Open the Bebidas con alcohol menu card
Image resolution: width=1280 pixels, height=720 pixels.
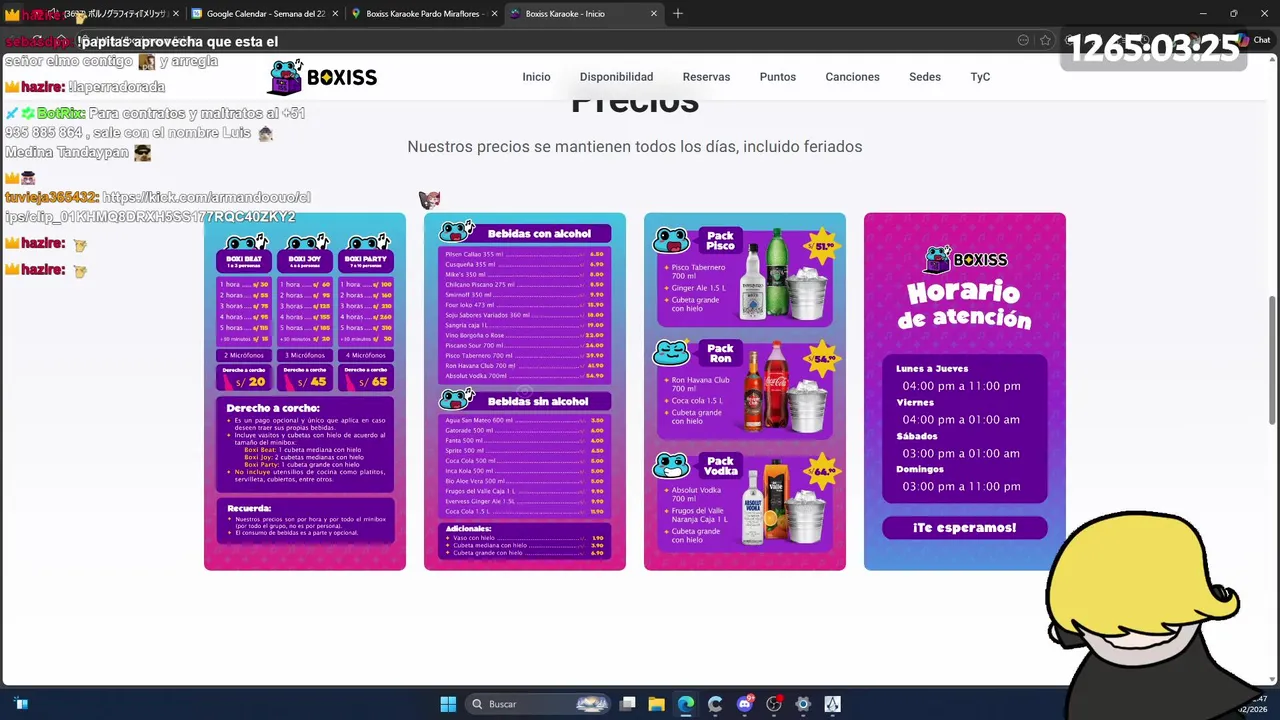point(525,392)
